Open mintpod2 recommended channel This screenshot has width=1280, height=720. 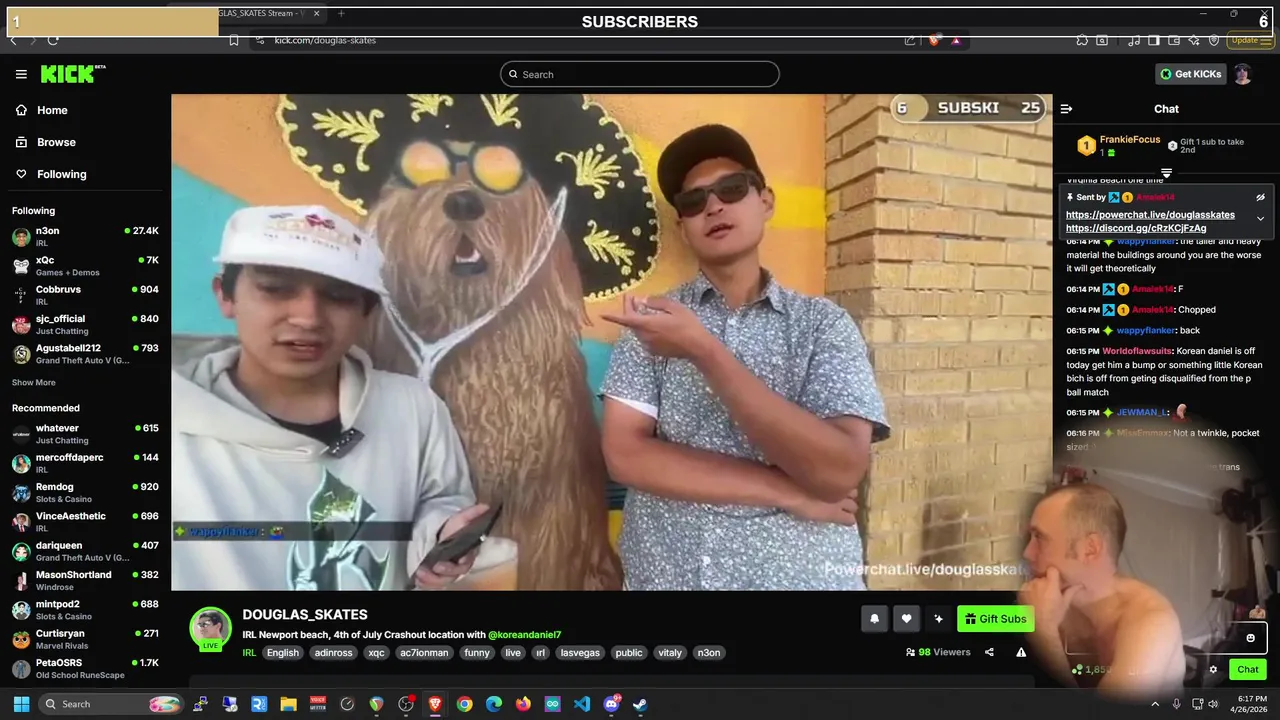(x=85, y=610)
